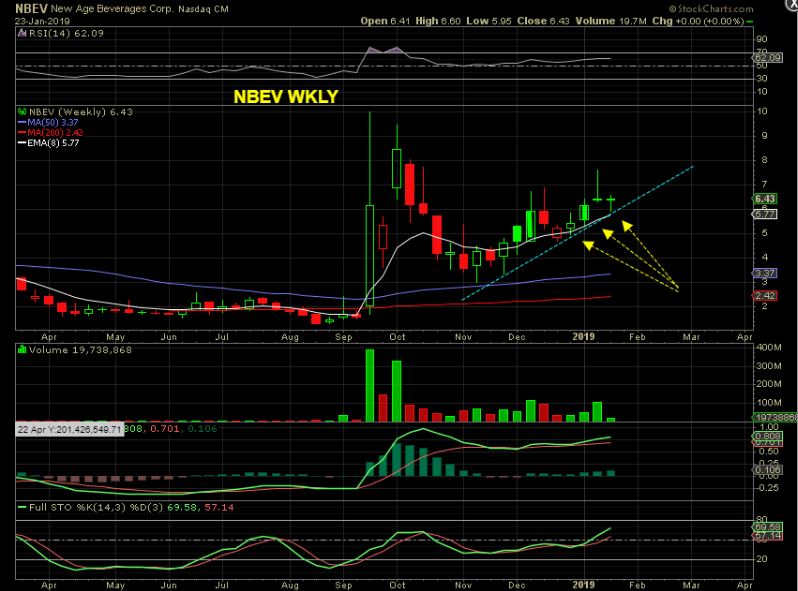Image resolution: width=798 pixels, height=591 pixels.
Task: Click the tallest green volume bar in September
Action: 370,385
